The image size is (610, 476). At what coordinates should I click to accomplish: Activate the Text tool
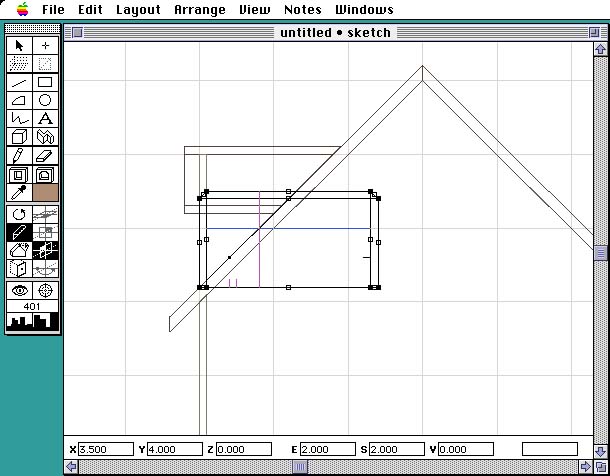45,118
